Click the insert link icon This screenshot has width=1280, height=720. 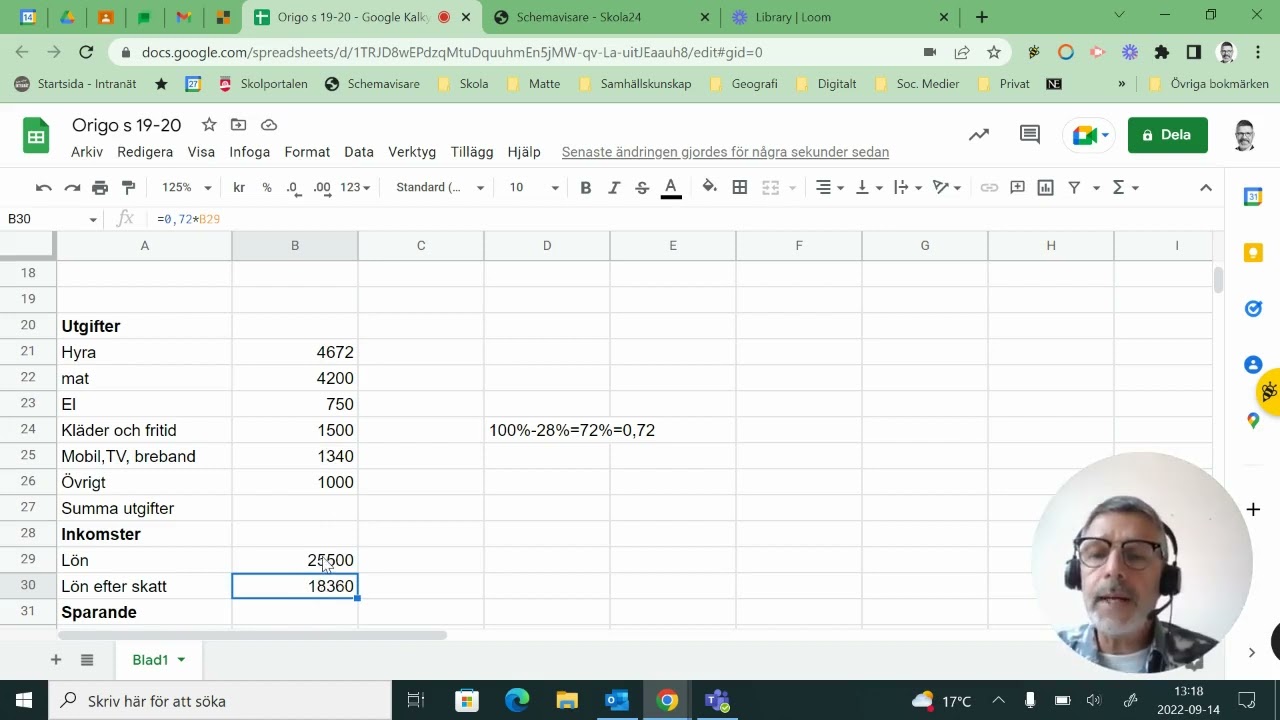pos(989,187)
